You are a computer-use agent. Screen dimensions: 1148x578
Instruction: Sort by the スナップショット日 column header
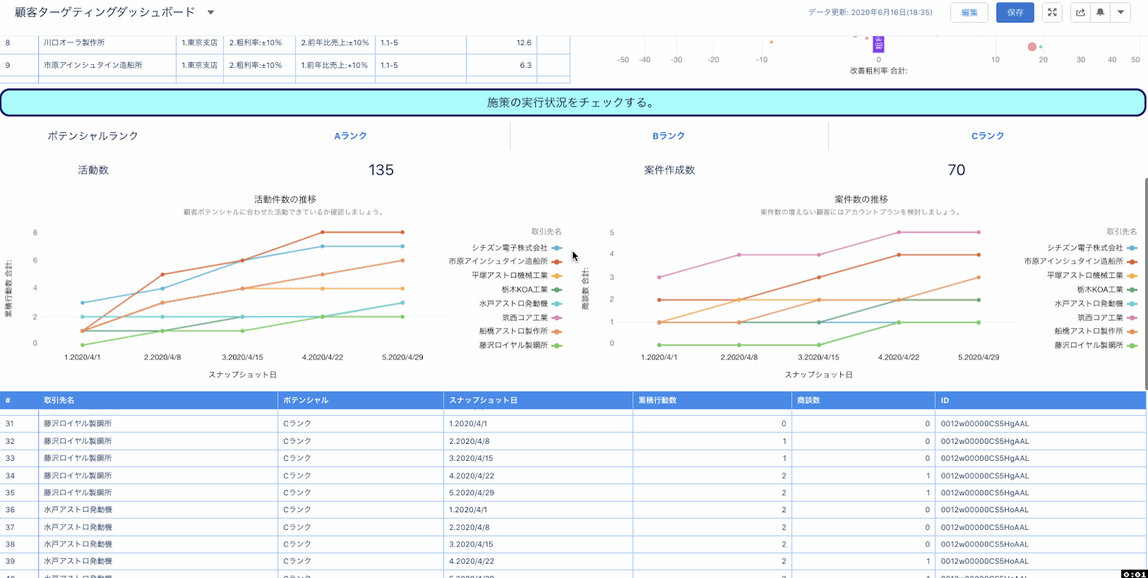pyautogui.click(x=538, y=401)
